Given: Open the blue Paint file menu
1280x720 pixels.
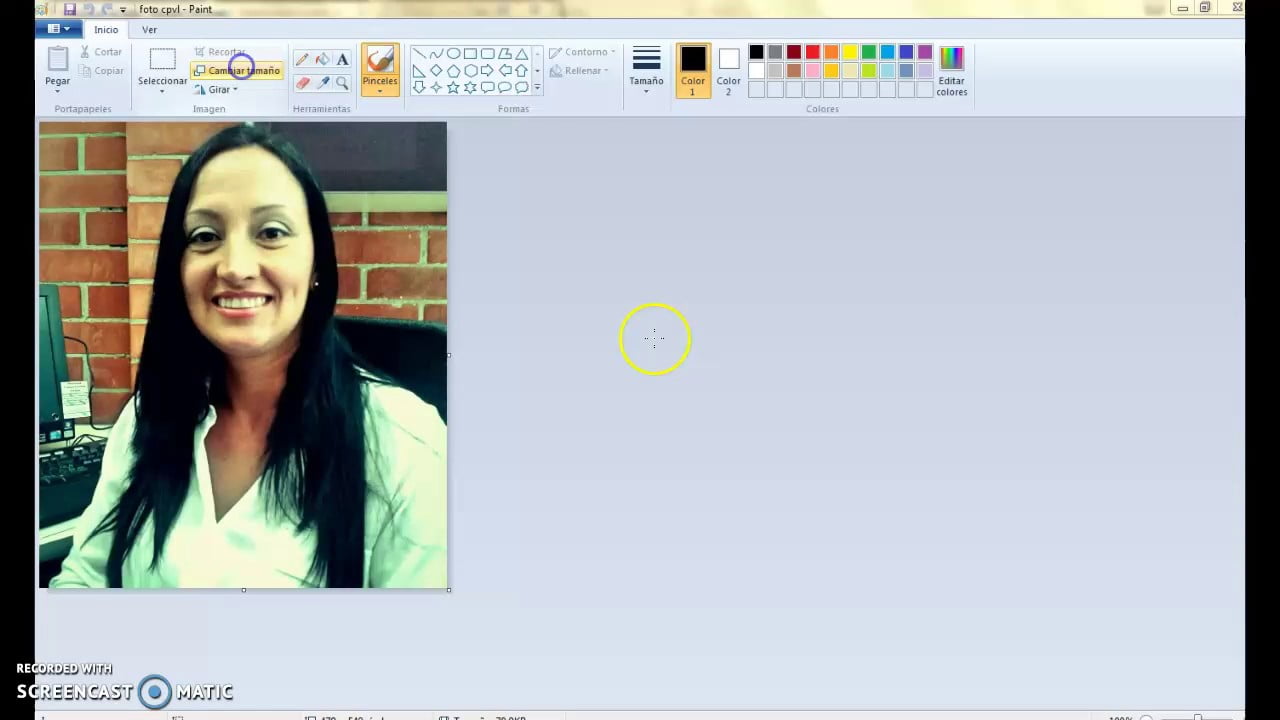Looking at the screenshot, I should pos(59,30).
